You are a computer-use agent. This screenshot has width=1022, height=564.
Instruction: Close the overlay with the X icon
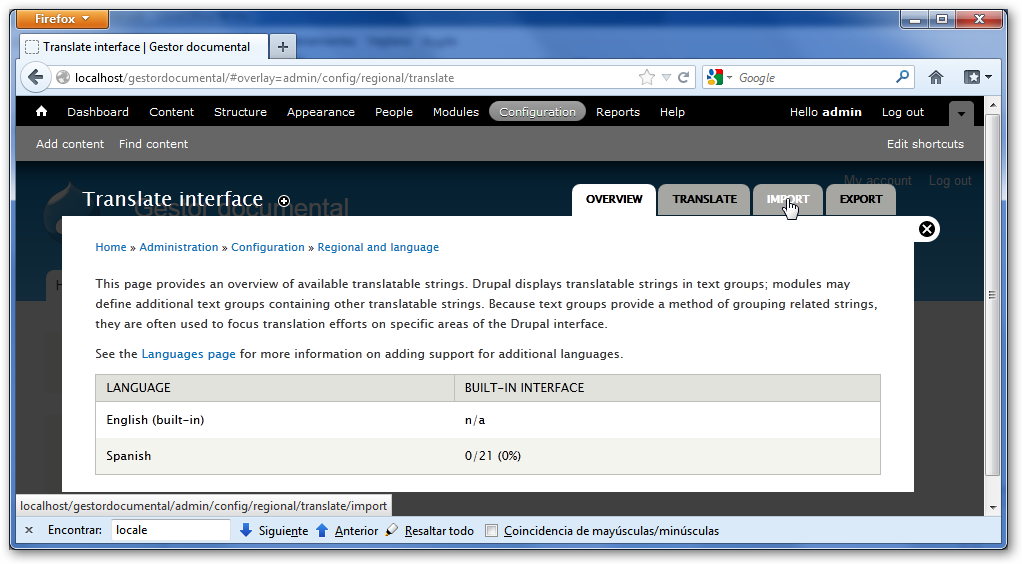pos(927,229)
